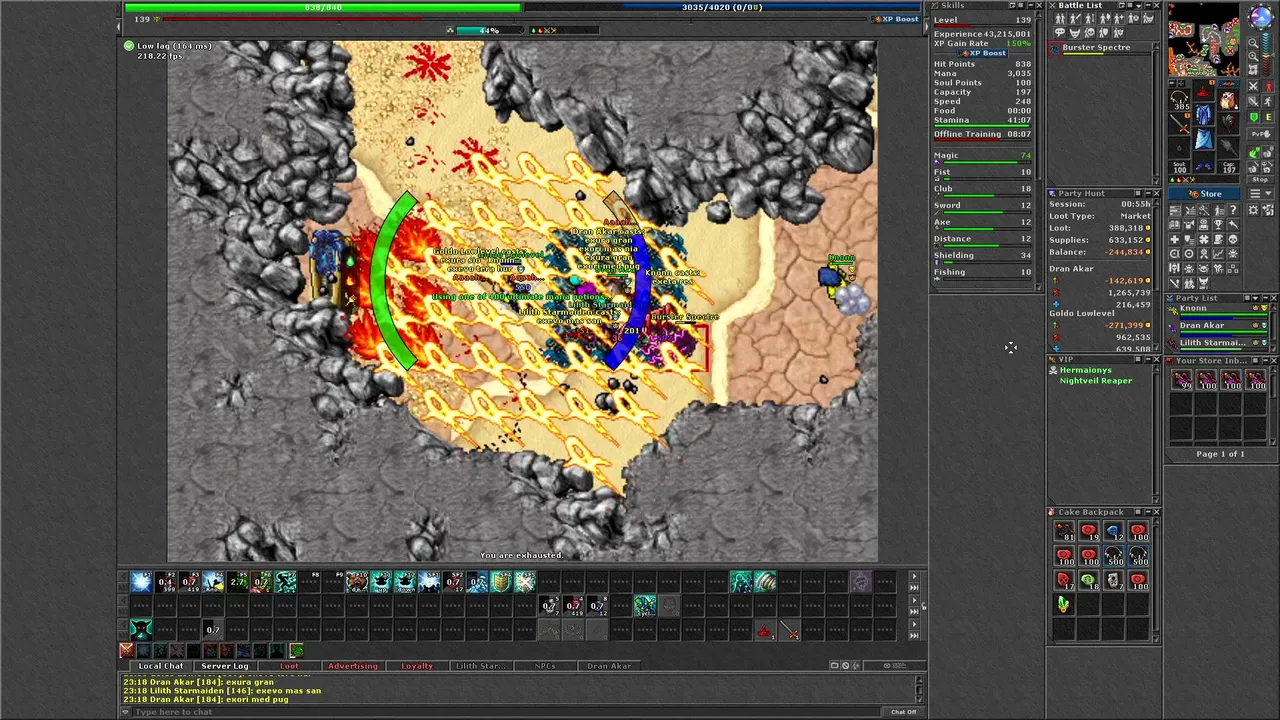Image resolution: width=1280 pixels, height=720 pixels.
Task: Open the Battle List sort dropdown arrow
Action: point(1139,5)
